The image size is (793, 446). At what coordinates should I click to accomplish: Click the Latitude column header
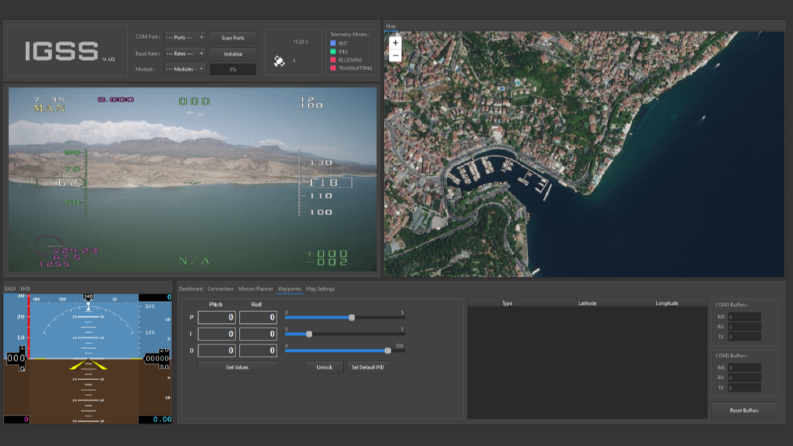(587, 303)
